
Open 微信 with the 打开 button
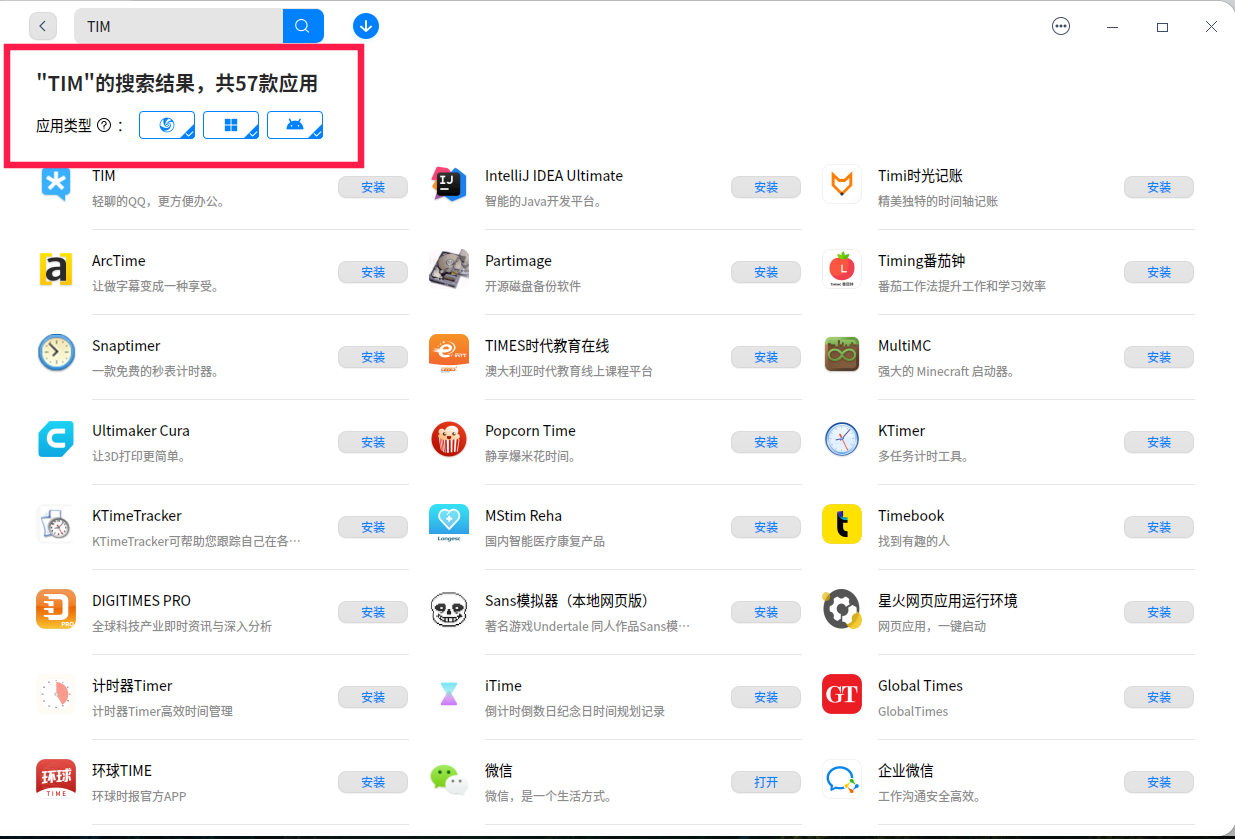click(766, 782)
